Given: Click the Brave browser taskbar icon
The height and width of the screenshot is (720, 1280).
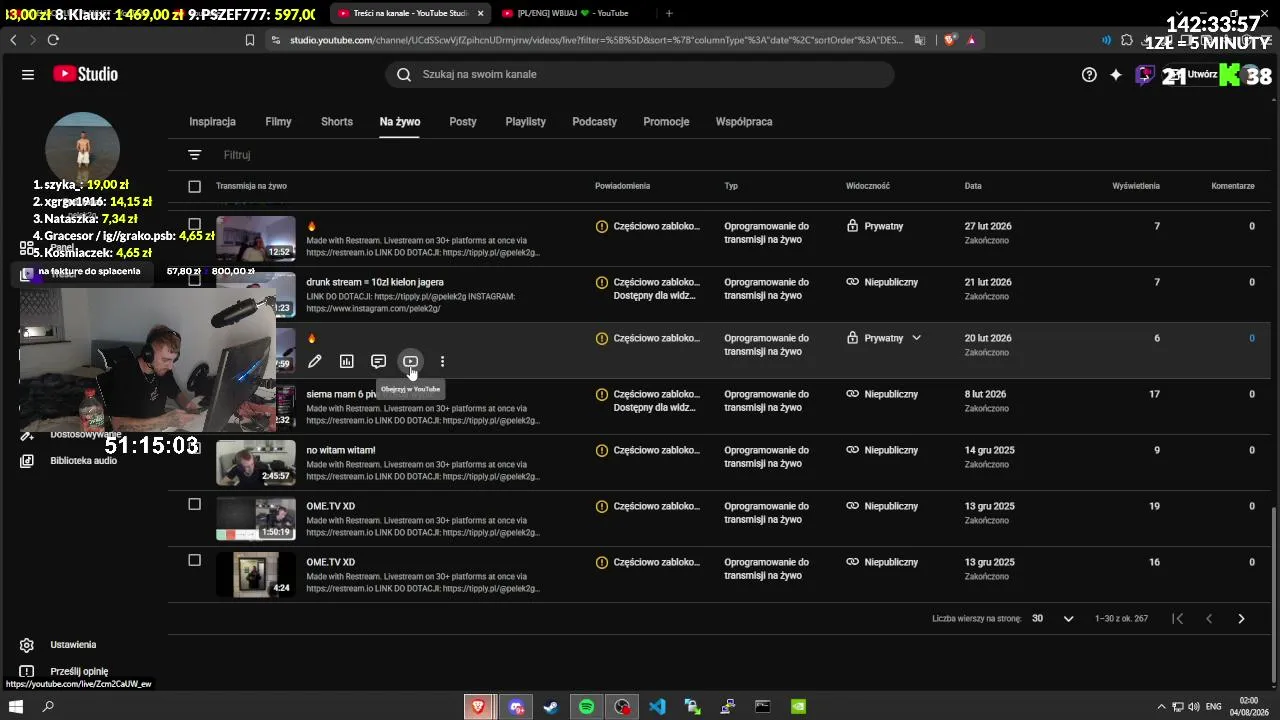Looking at the screenshot, I should click(479, 707).
